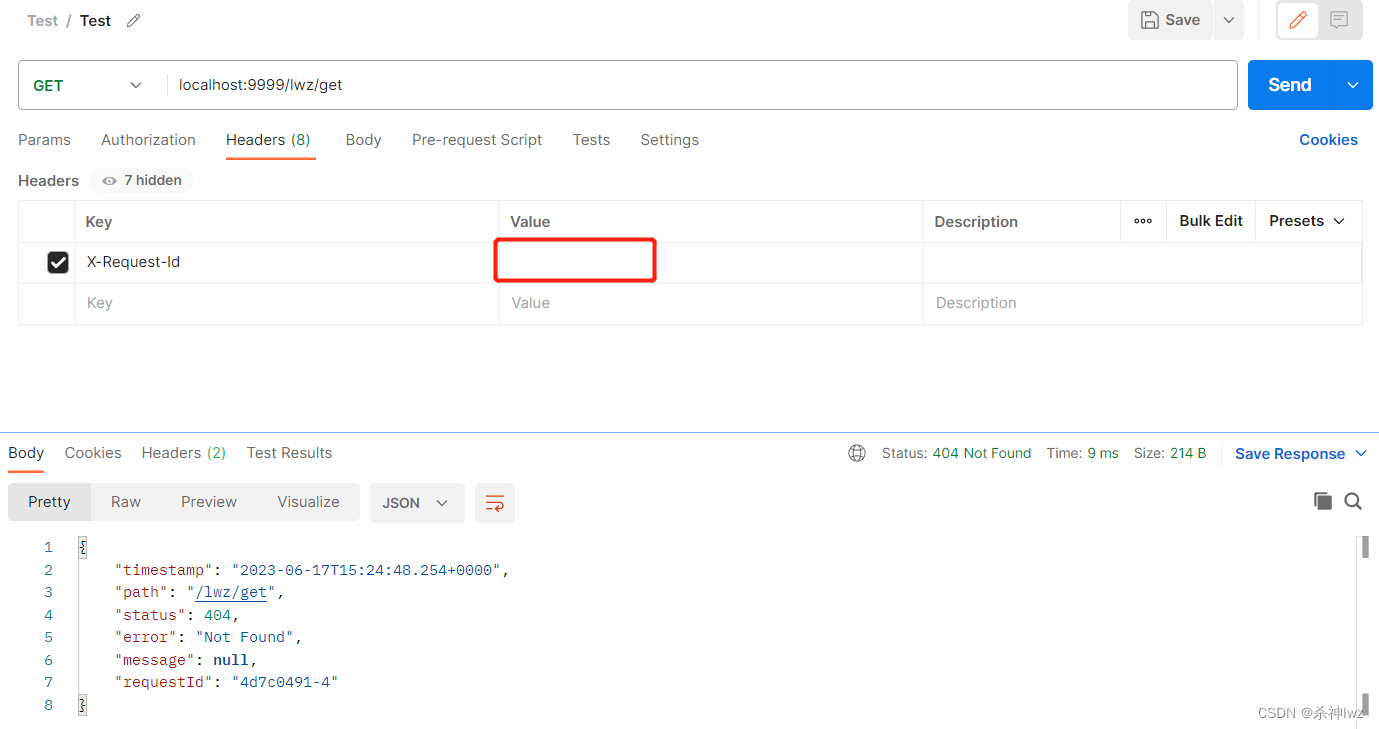Click the Time: 9 ms text
The height and width of the screenshot is (729, 1379).
tap(1082, 453)
